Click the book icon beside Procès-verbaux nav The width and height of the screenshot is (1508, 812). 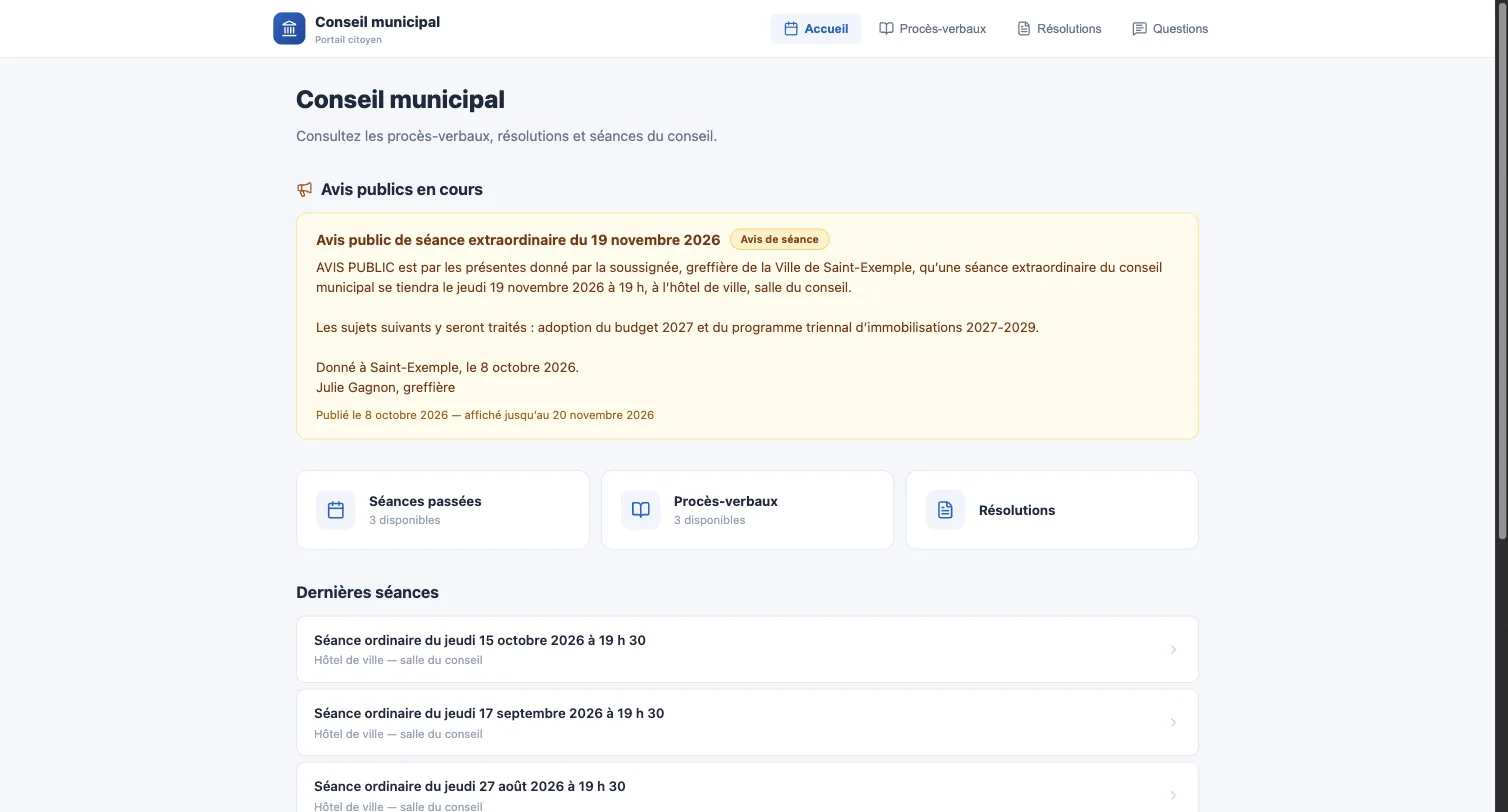click(886, 29)
